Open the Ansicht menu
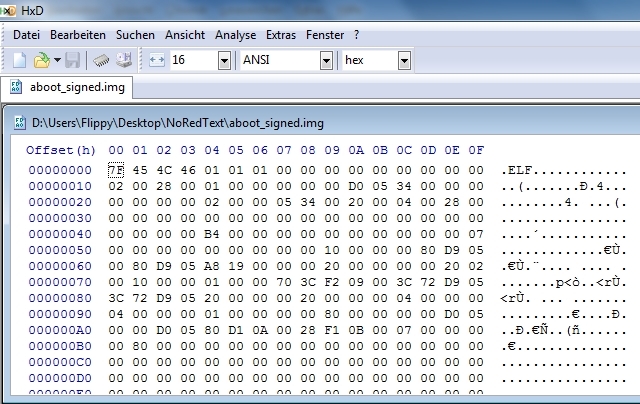Viewport: 640px width, 404px height. coord(185,34)
